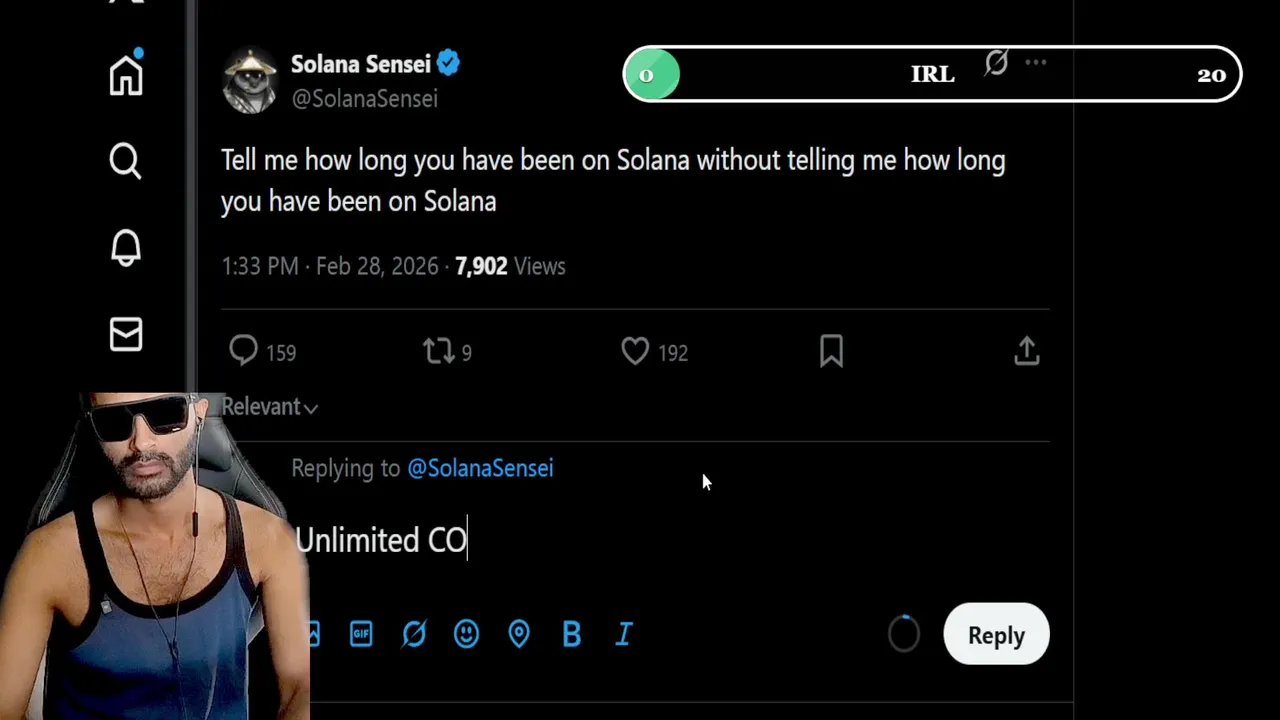Open Search via magnifier icon
This screenshot has height=720, width=1280.
tap(126, 161)
